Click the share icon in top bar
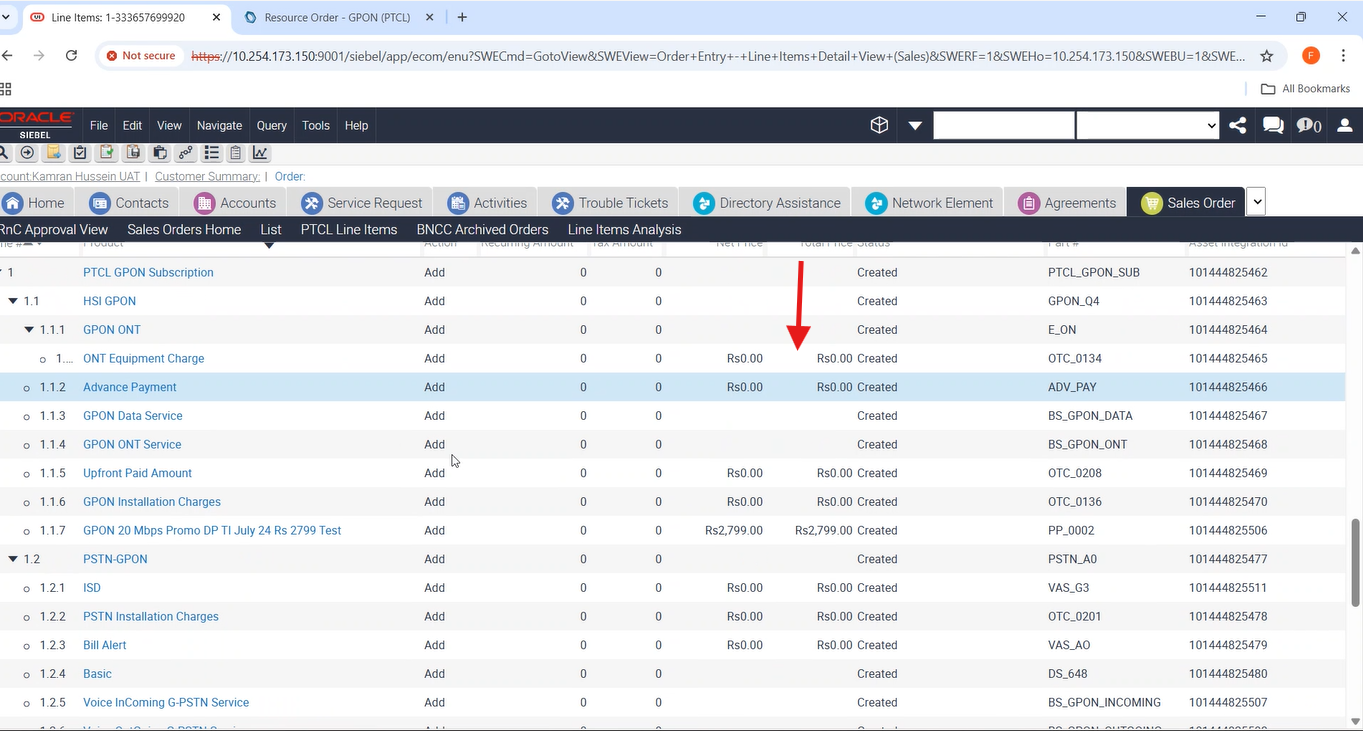This screenshot has height=731, width=1363. (x=1238, y=125)
